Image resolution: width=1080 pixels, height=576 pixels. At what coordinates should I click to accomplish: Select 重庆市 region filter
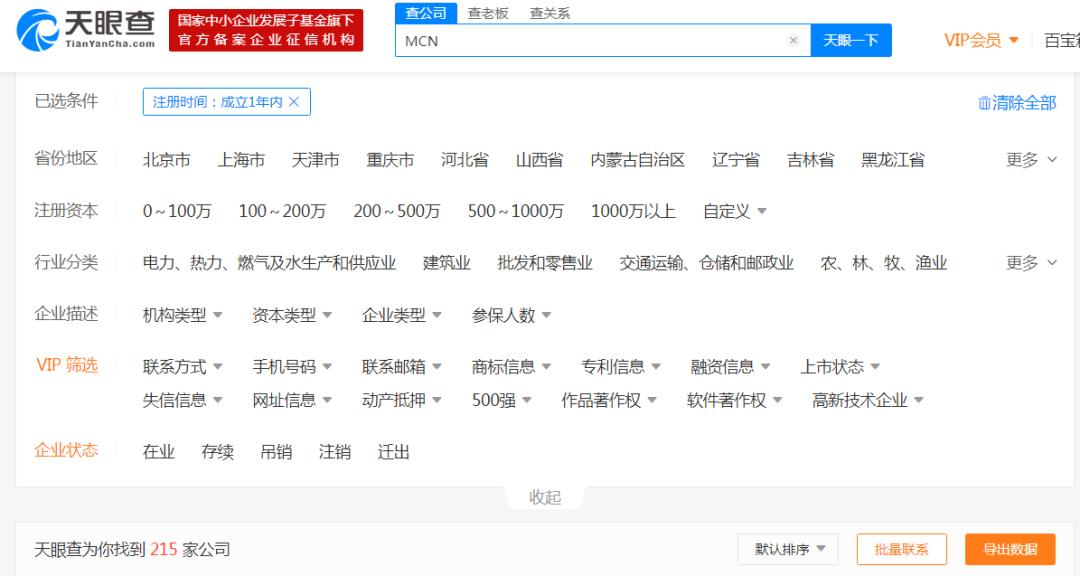tap(390, 160)
